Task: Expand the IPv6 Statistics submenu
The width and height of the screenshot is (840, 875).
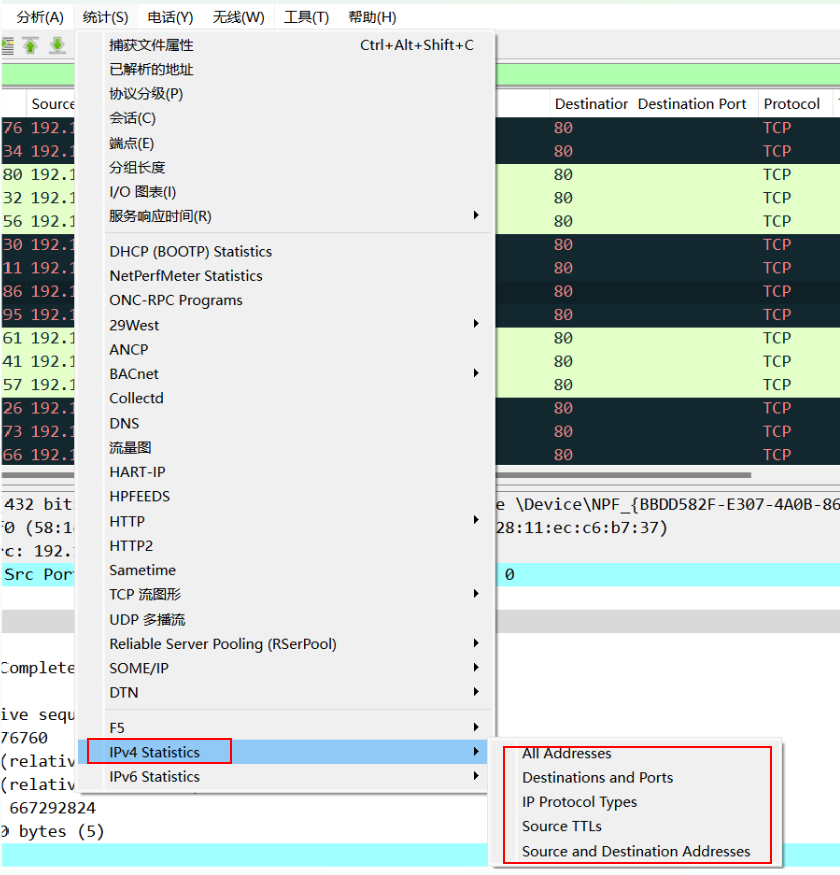Action: click(286, 777)
